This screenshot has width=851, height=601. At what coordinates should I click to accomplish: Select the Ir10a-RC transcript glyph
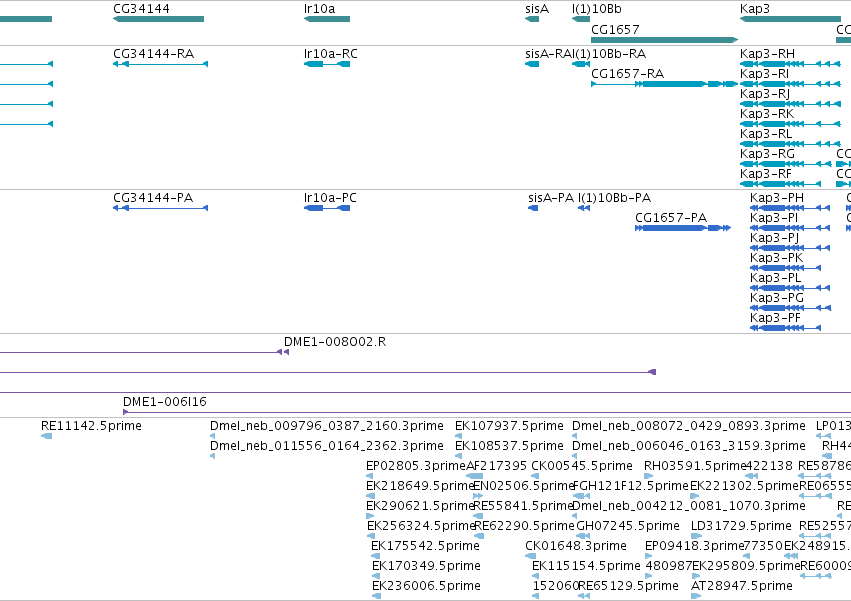[327, 64]
